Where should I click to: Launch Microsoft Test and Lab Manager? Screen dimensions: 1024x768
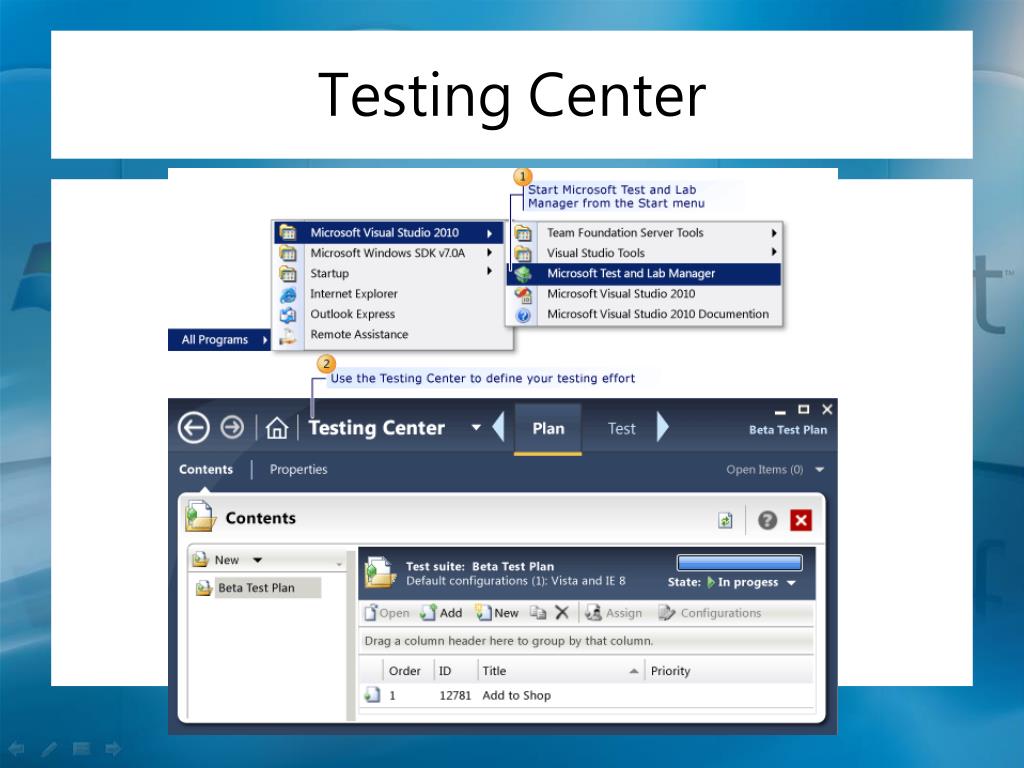click(644, 274)
